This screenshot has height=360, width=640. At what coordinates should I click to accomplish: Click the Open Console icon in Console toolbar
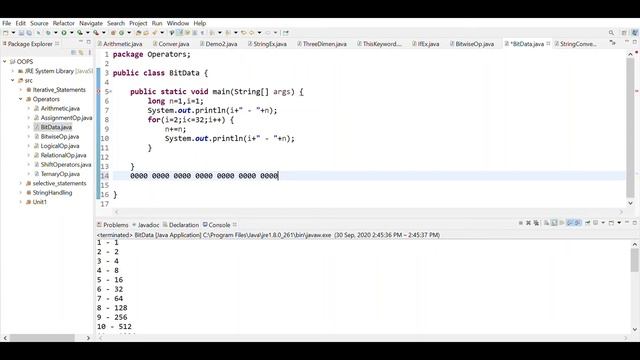611,223
